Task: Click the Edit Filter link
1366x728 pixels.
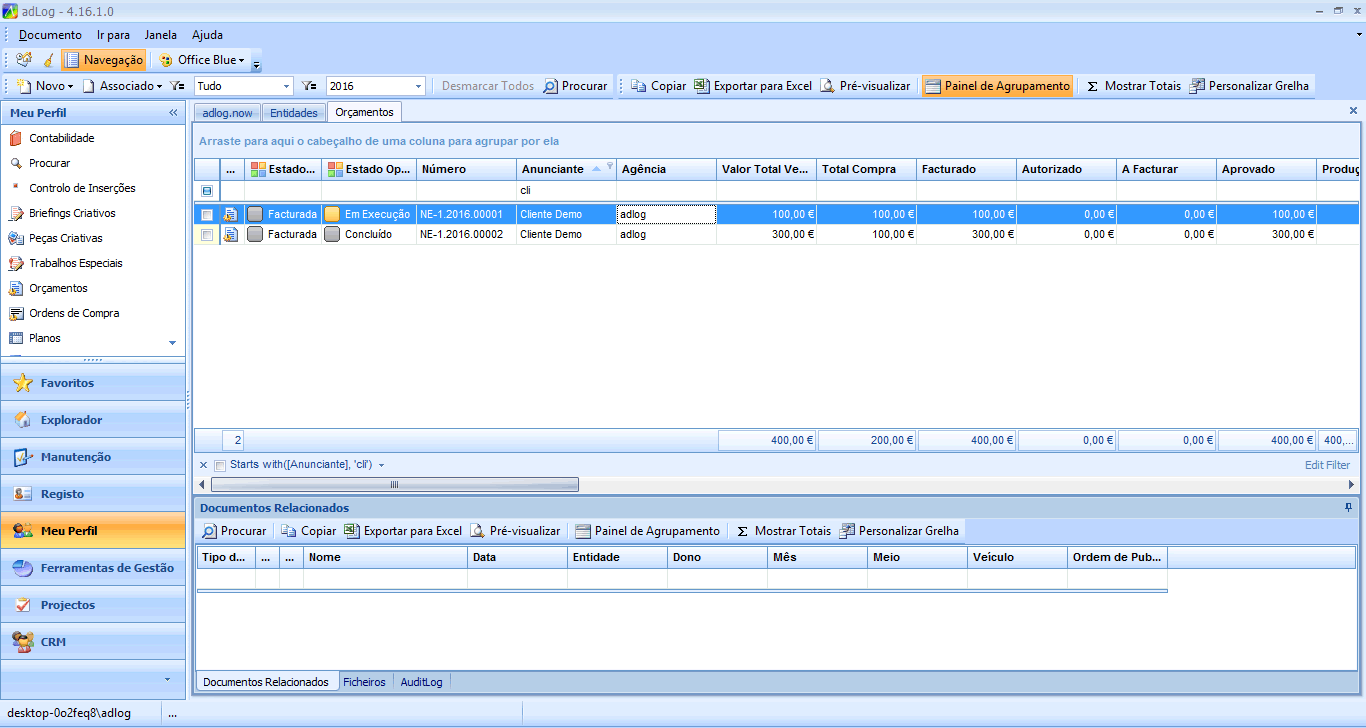Action: 1326,465
